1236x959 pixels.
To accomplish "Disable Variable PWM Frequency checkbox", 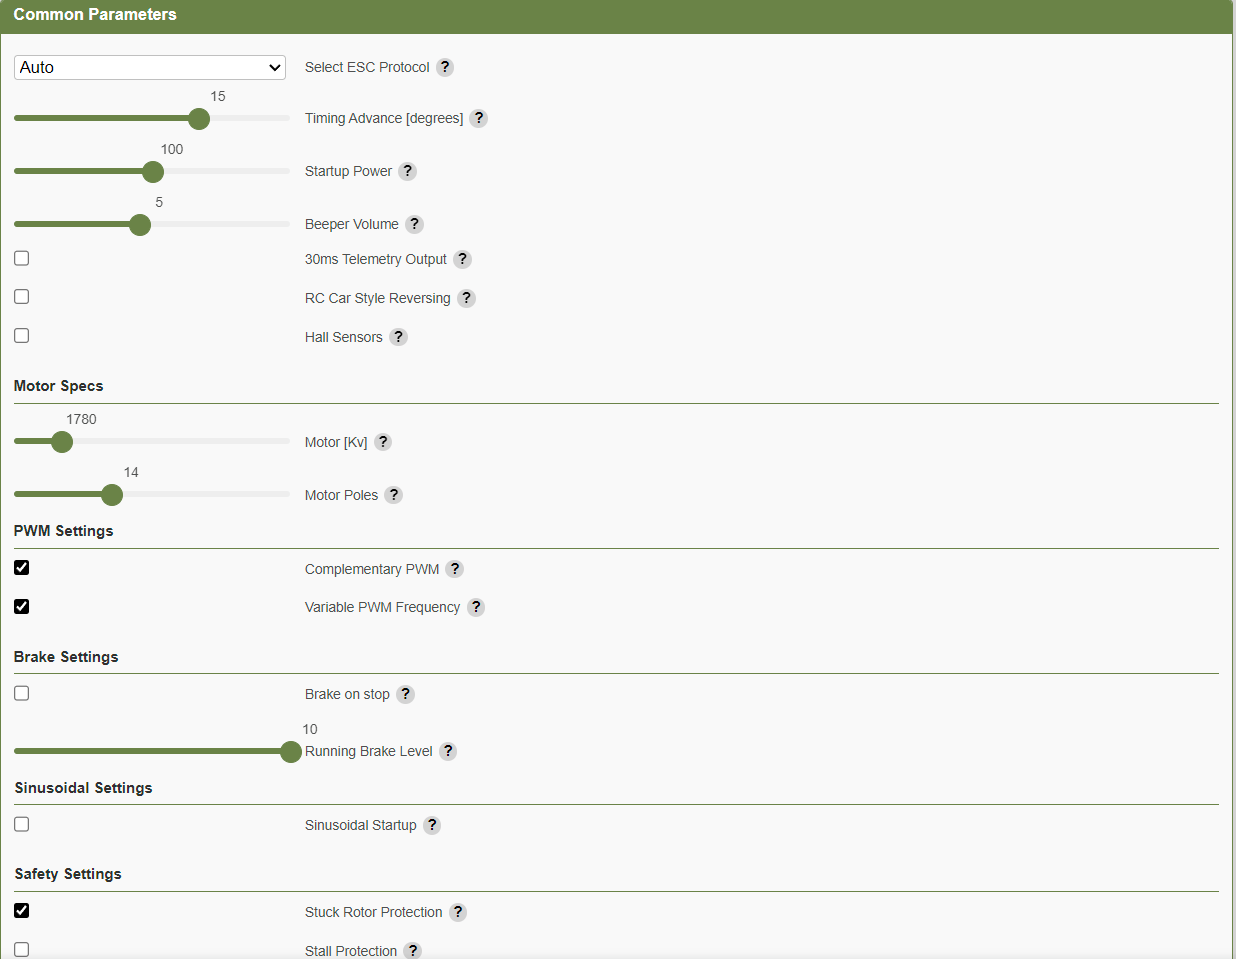I will (x=22, y=606).
